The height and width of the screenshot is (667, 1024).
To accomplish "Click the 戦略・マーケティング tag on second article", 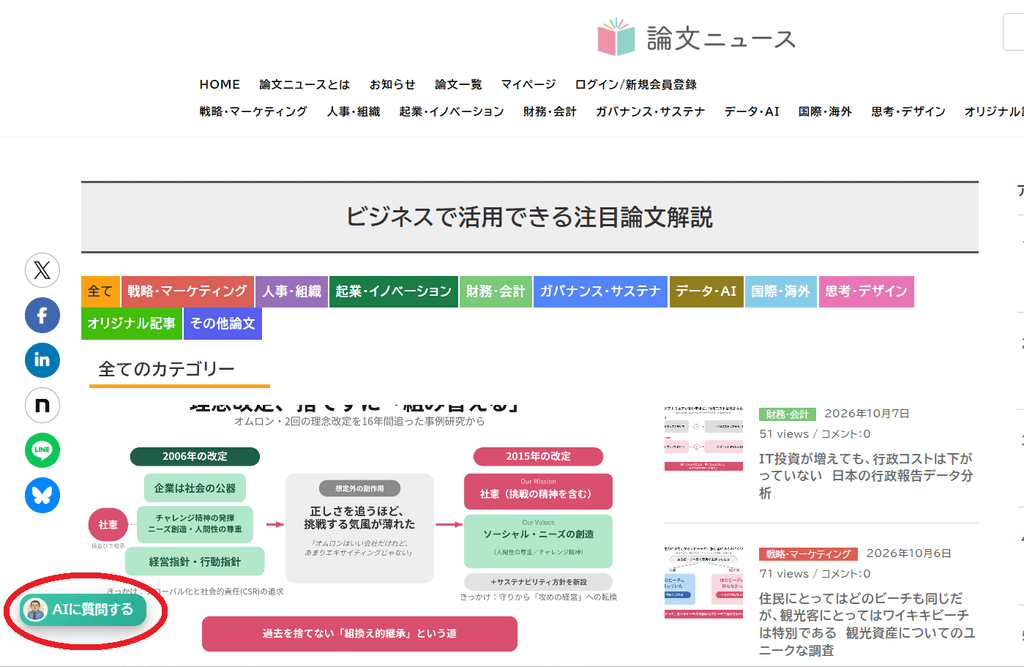I will (808, 554).
